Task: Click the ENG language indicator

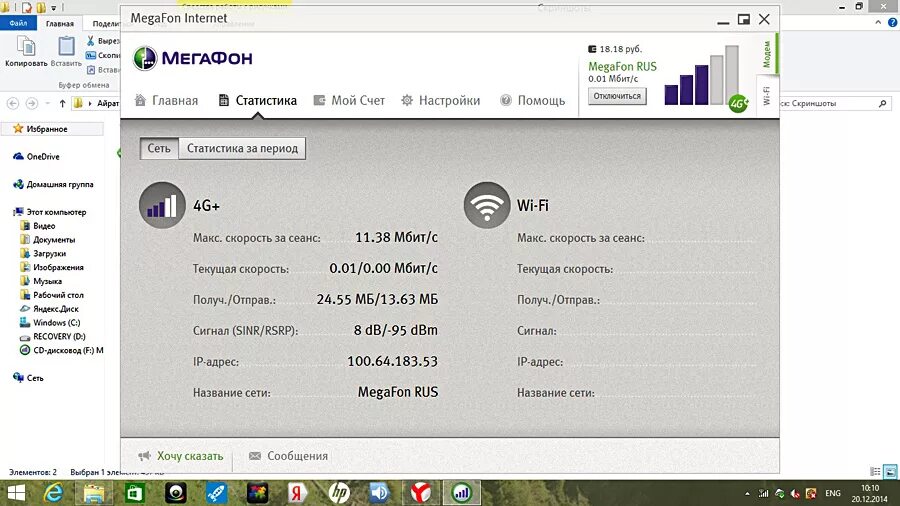Action: tap(833, 493)
